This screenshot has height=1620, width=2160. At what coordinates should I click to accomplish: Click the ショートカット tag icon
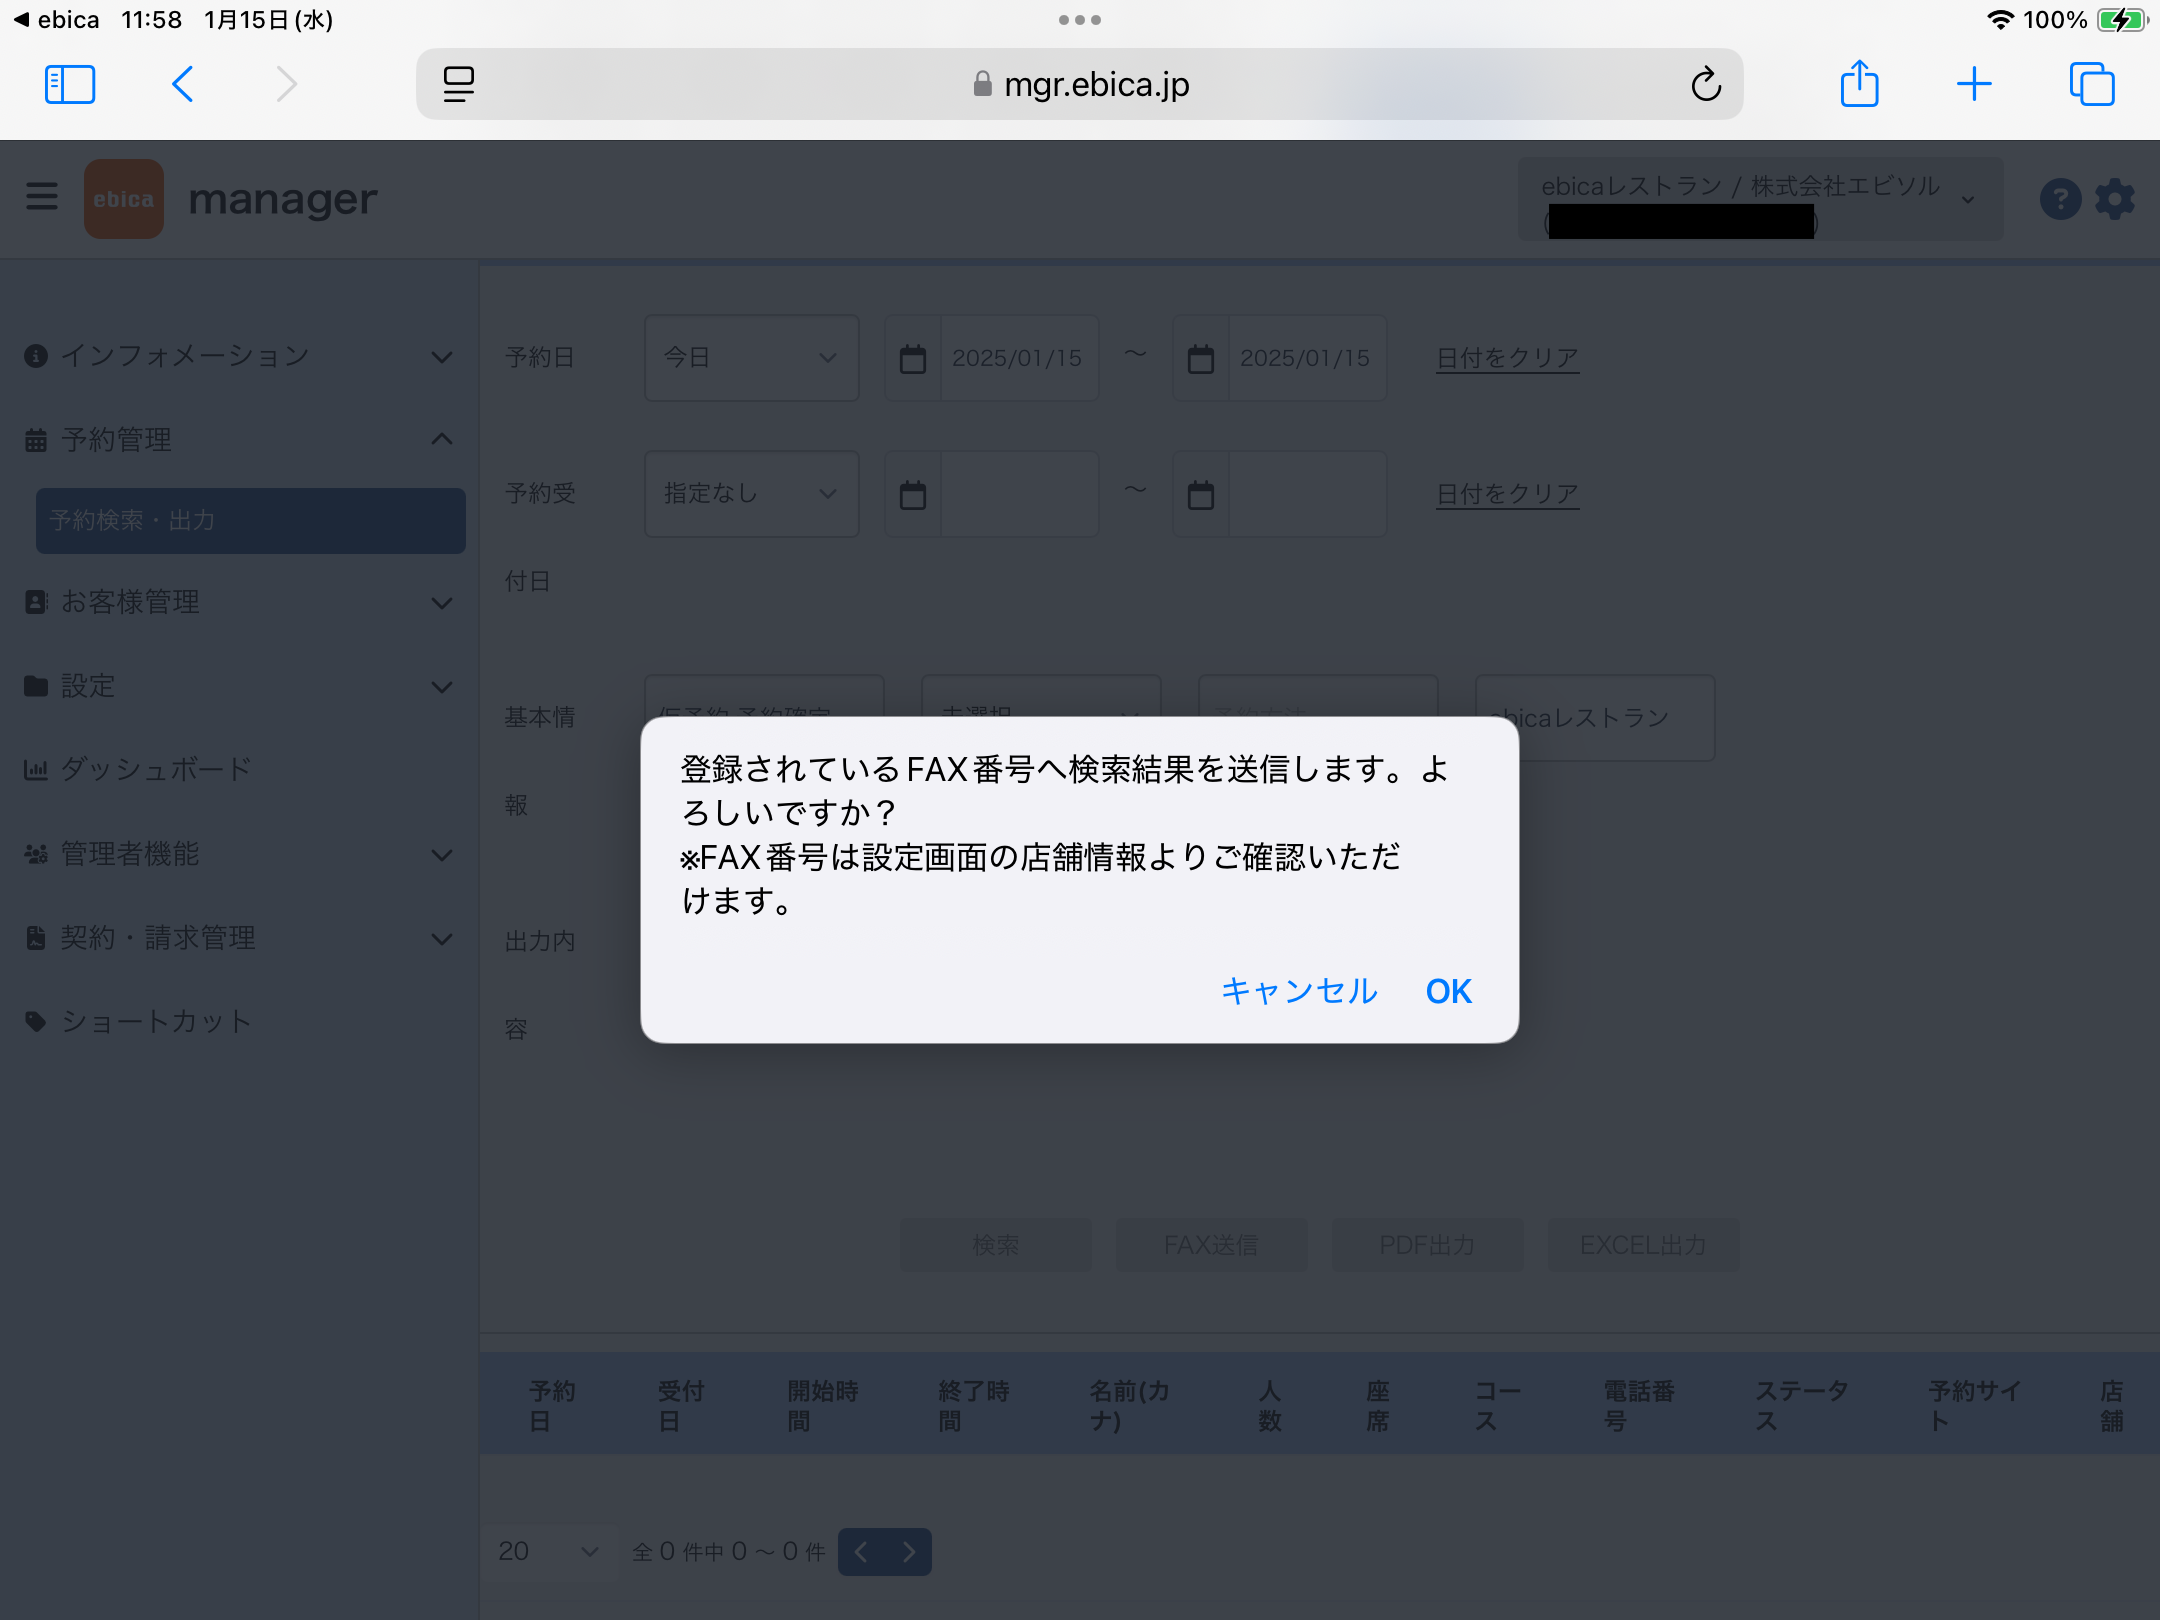click(36, 1022)
